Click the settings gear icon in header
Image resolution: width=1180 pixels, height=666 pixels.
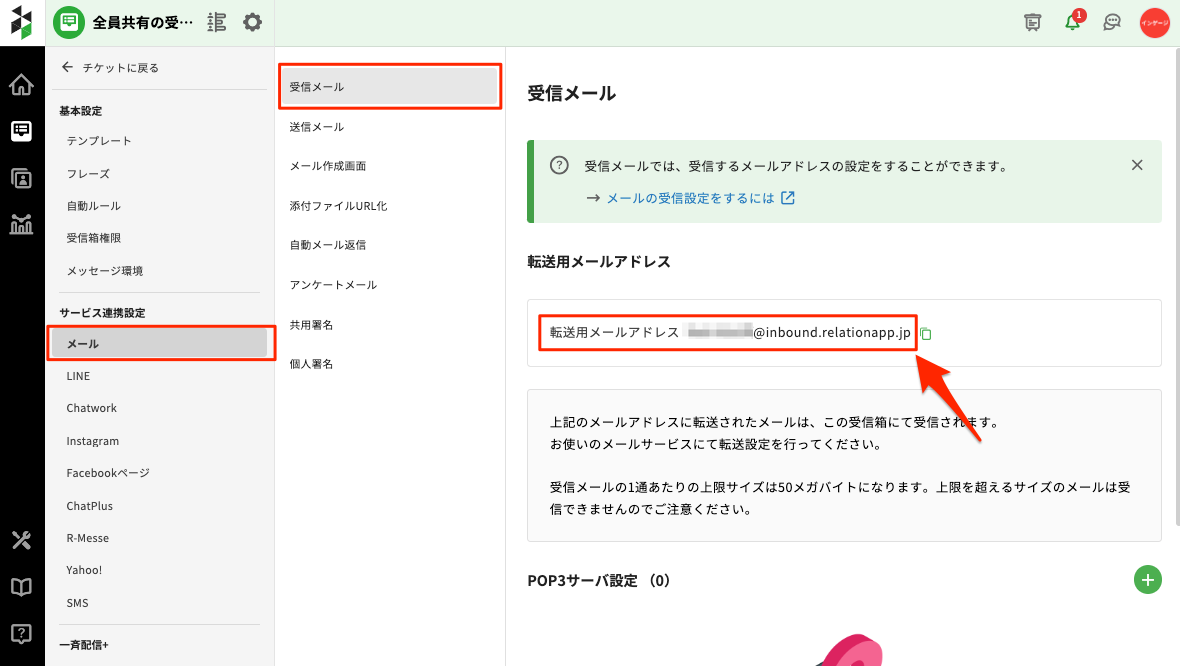[253, 22]
